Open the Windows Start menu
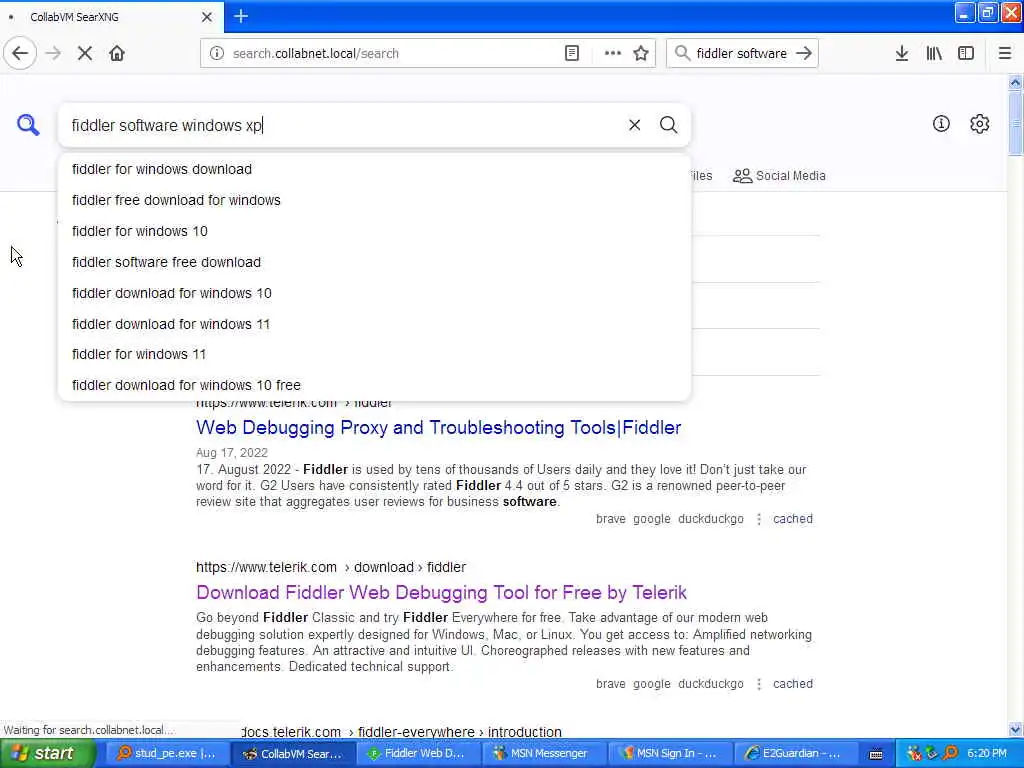1024x768 pixels. 47,754
